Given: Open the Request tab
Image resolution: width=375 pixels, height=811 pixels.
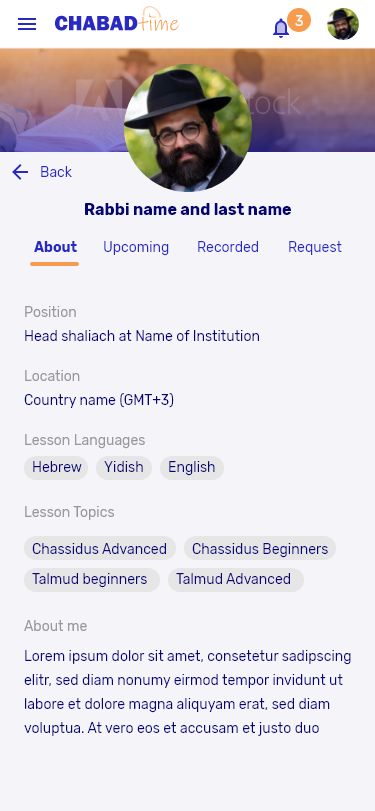Looking at the screenshot, I should coord(315,247).
